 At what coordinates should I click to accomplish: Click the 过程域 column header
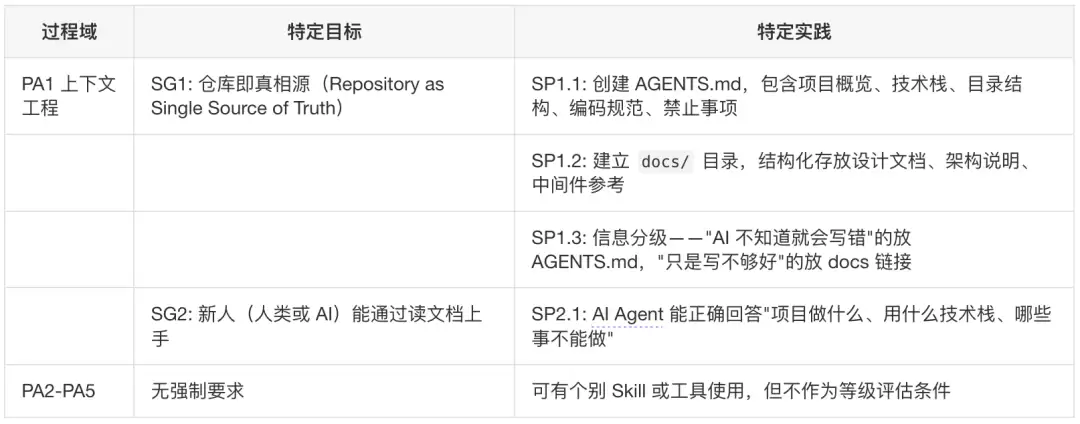[x=69, y=32]
